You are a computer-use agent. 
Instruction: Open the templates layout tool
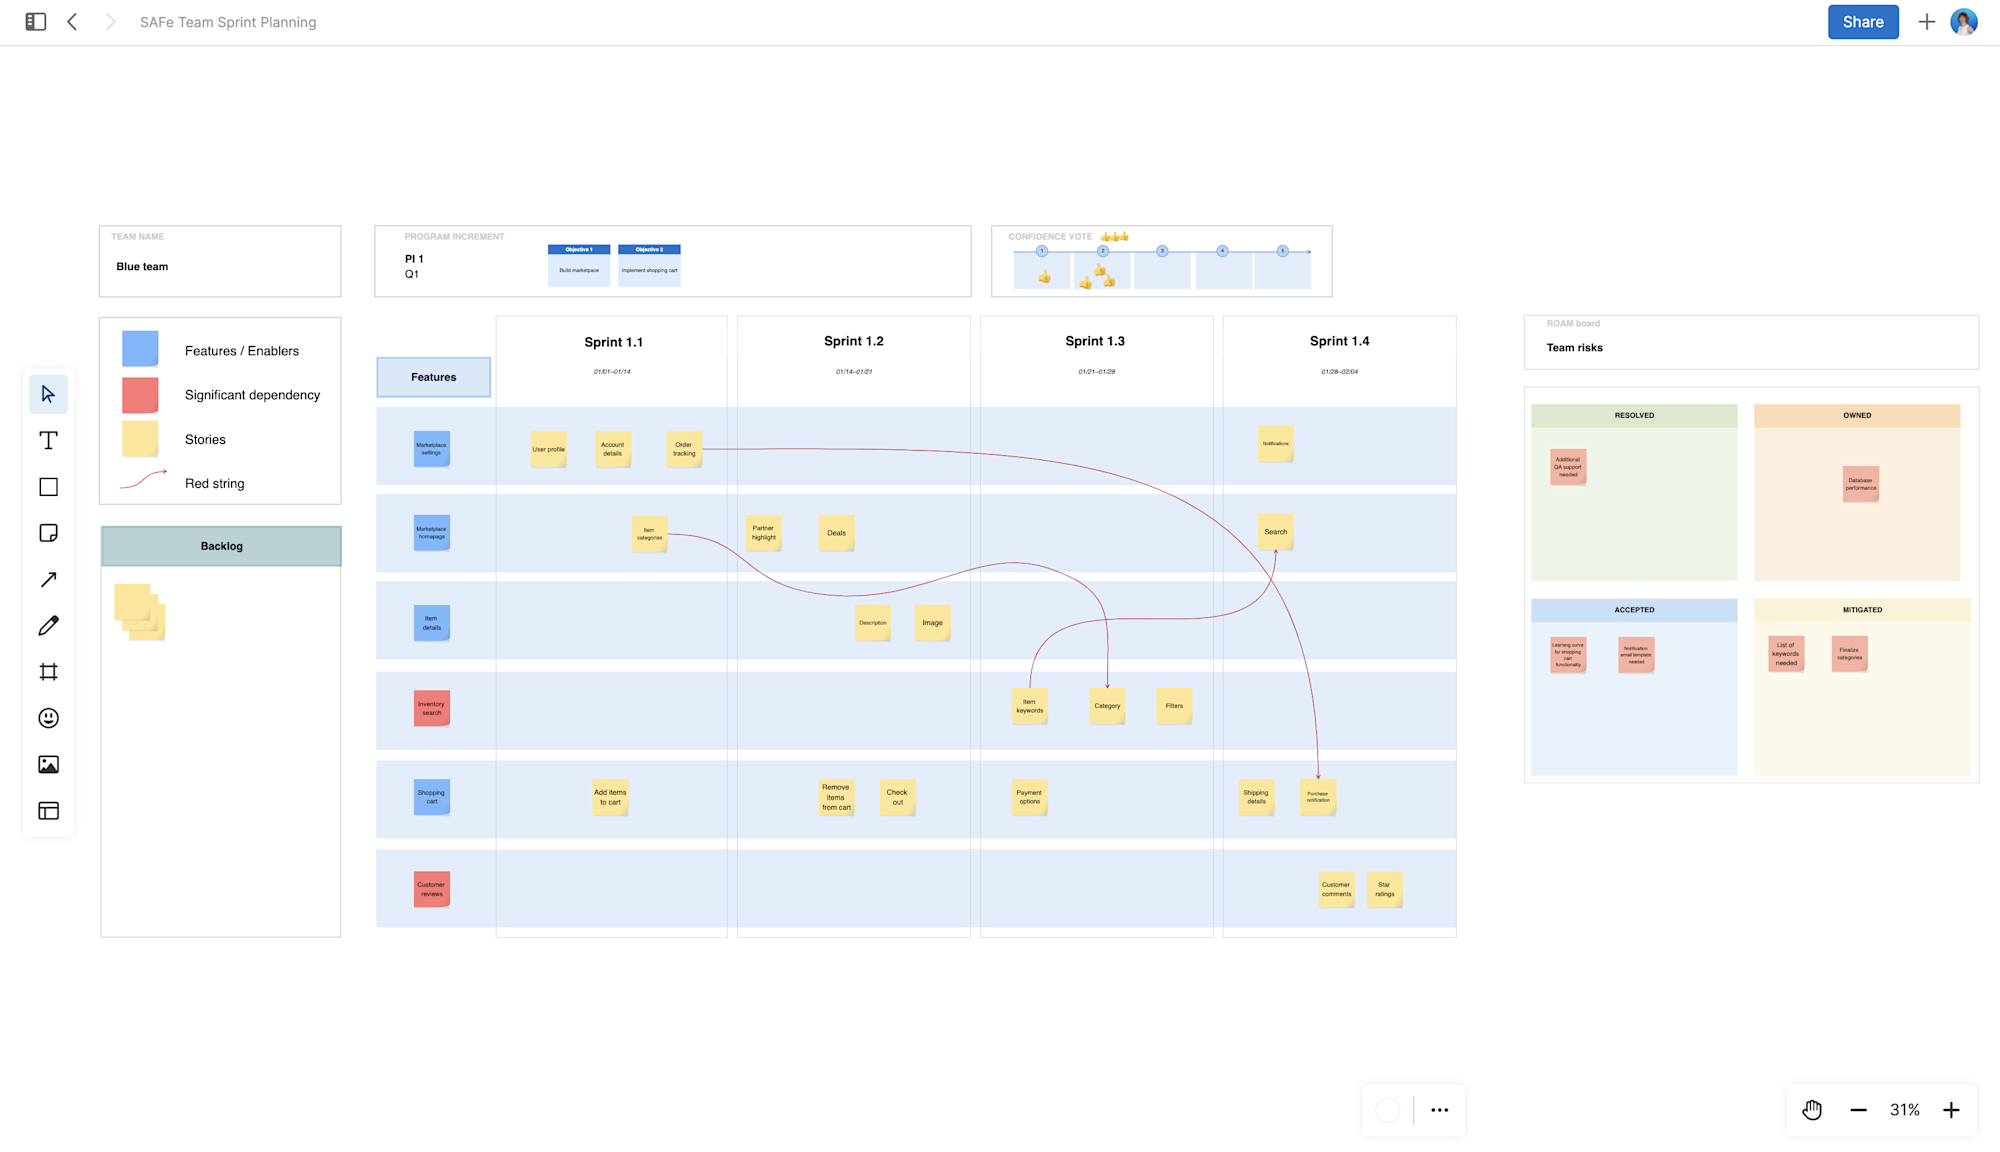pos(48,811)
